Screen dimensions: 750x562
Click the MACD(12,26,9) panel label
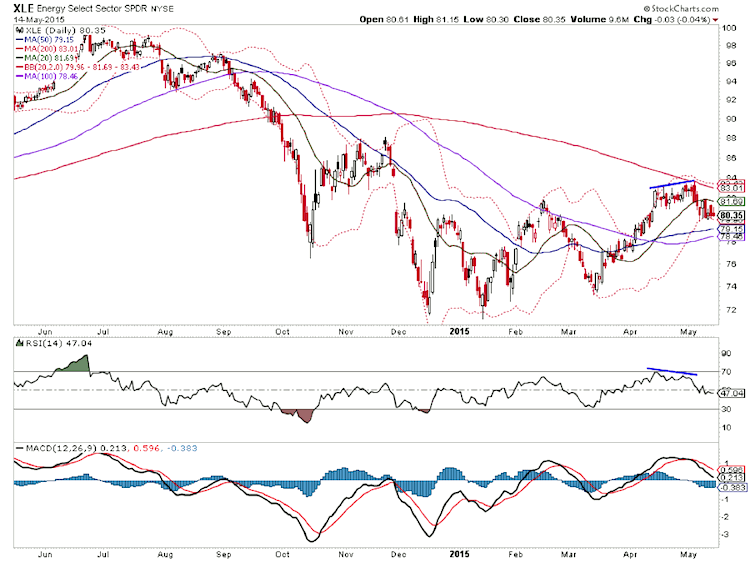click(61, 448)
